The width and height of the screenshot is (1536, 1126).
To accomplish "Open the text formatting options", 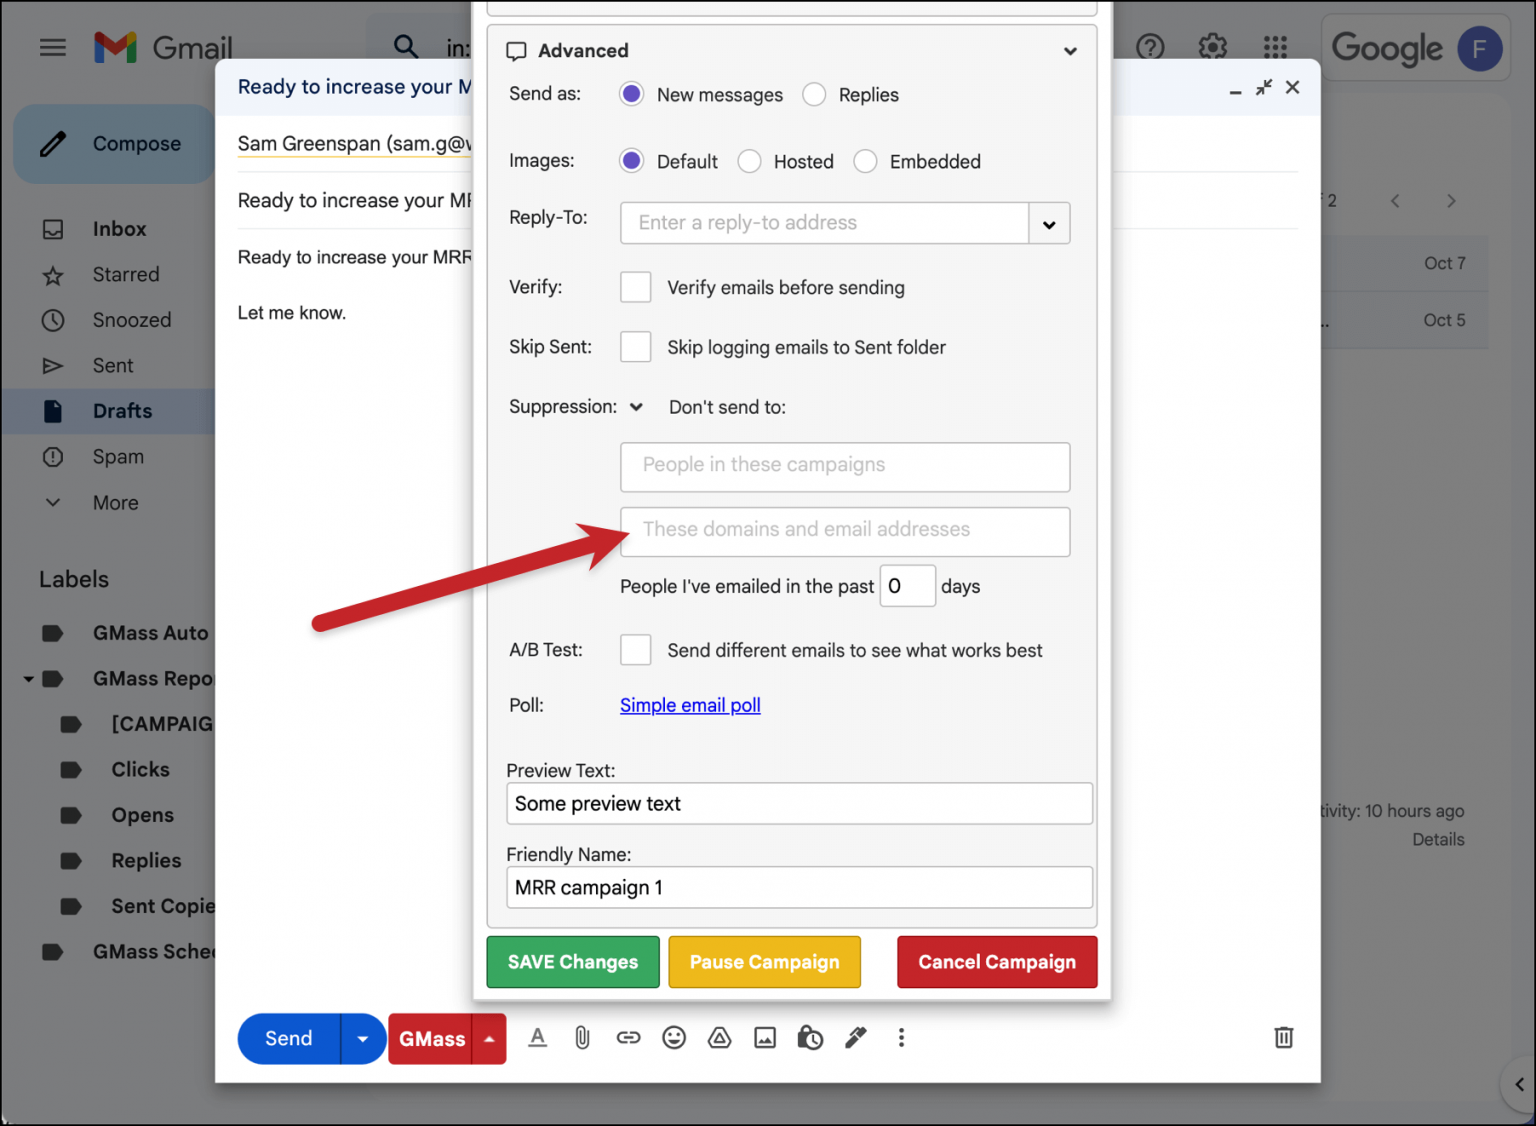I will pos(537,1038).
